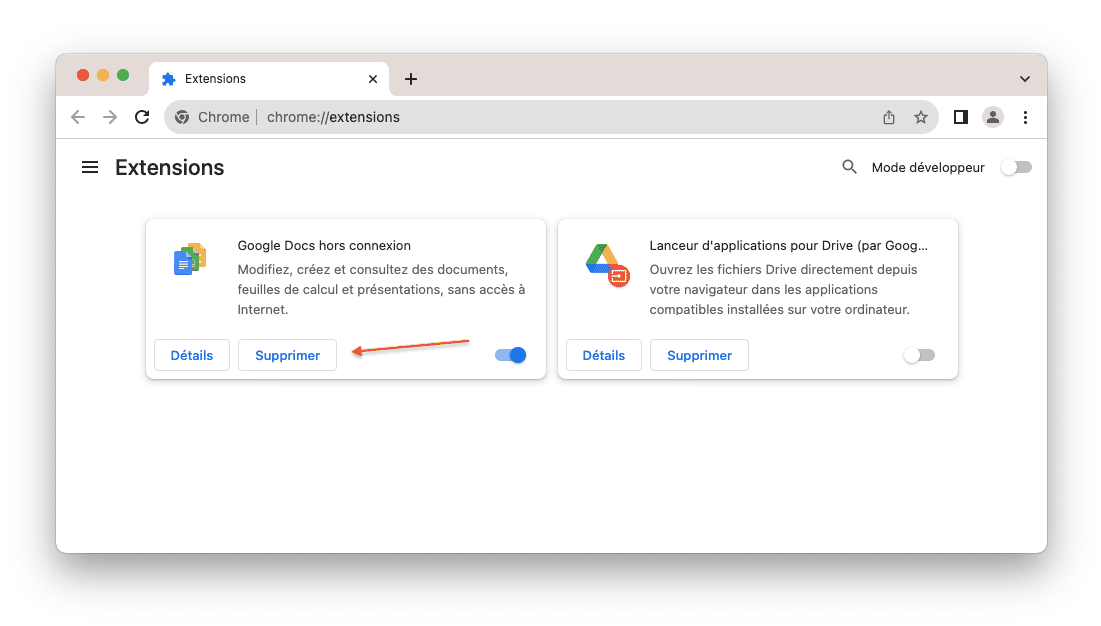Image resolution: width=1101 pixels, height=626 pixels.
Task: Click the description 'Ouvrez les fichiers Drive directement'
Action: point(783,289)
